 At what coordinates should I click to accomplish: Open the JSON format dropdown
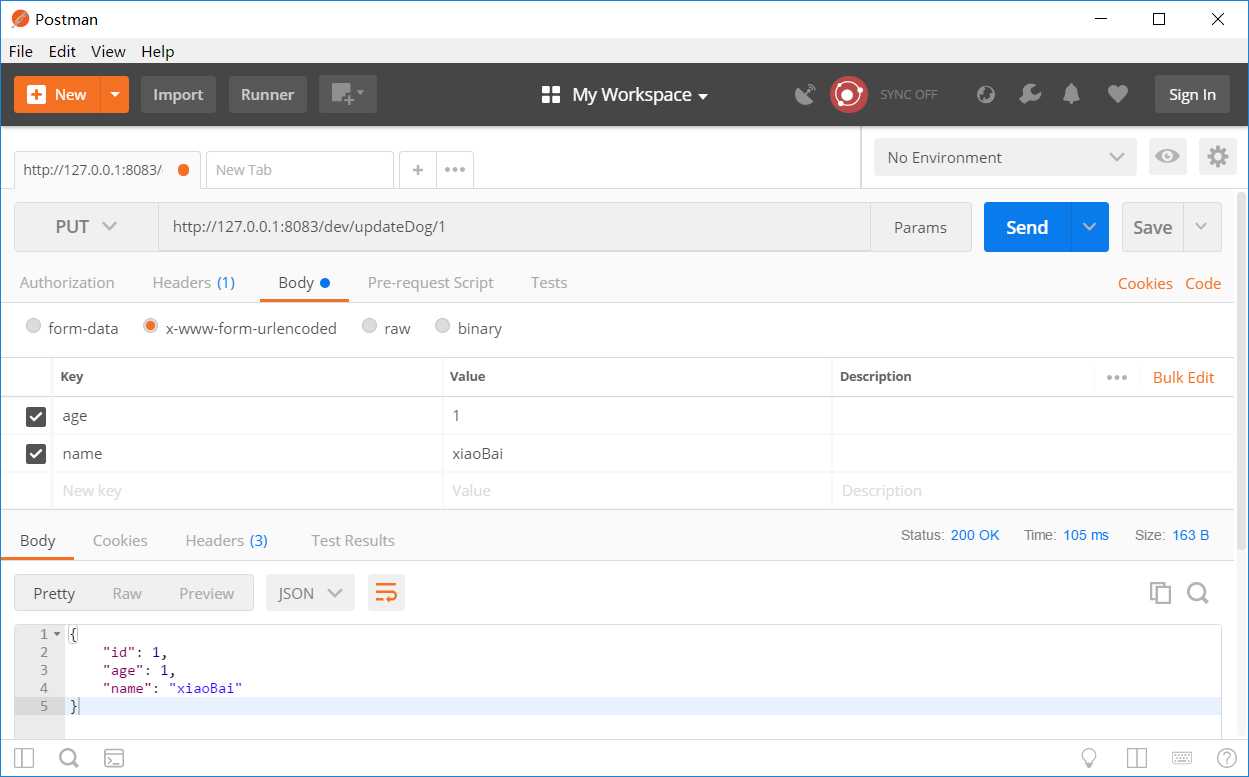point(310,593)
